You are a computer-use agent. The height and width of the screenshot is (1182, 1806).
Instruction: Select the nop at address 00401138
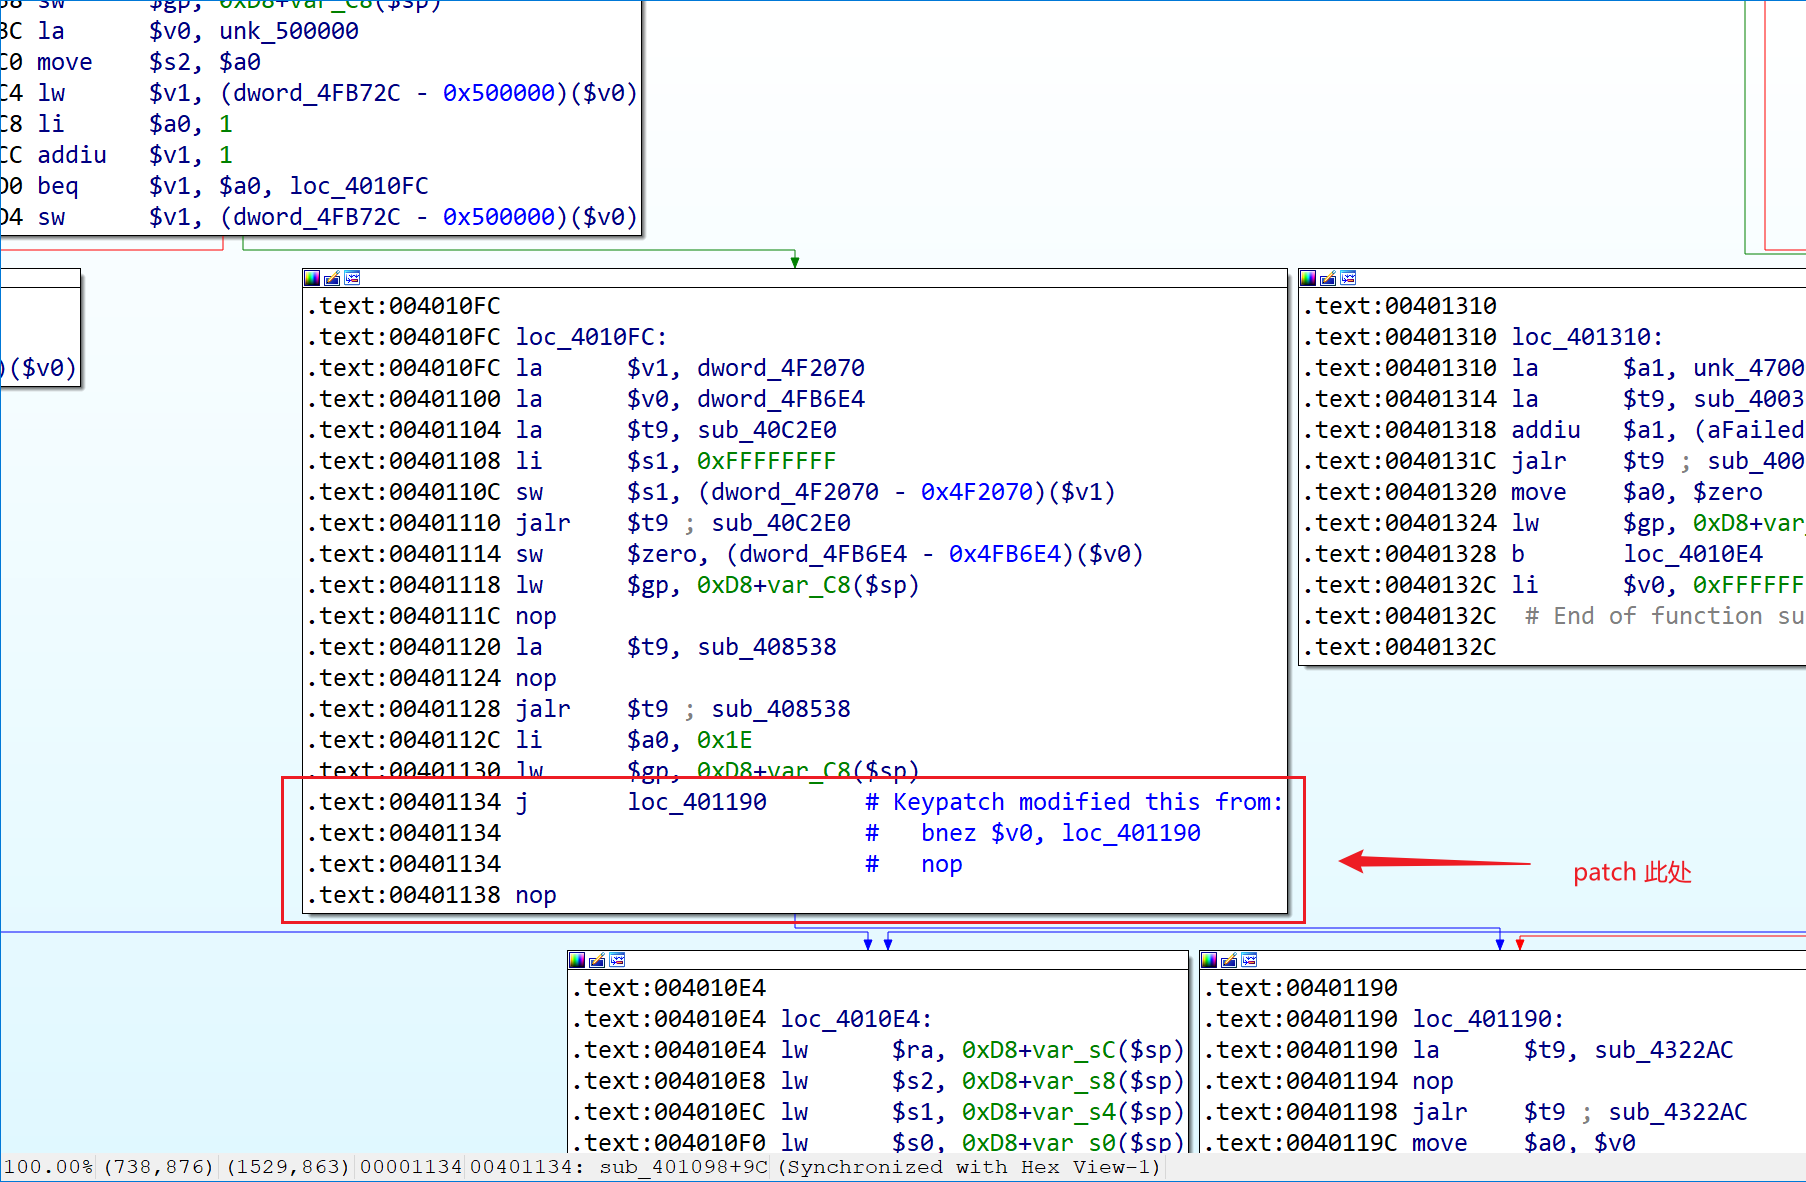[536, 895]
